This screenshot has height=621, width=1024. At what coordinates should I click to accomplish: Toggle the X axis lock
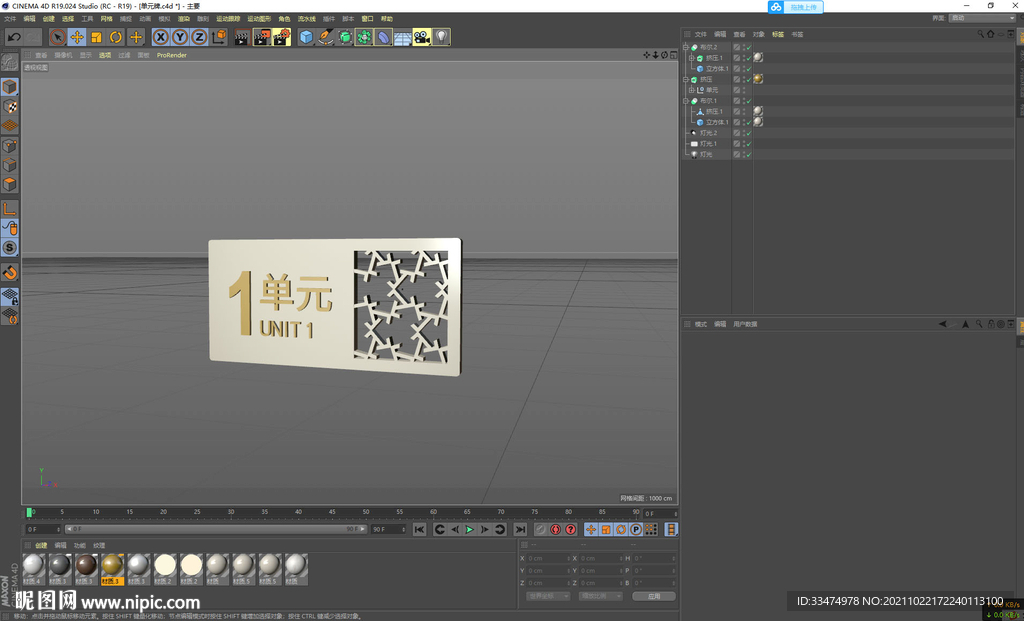(x=160, y=37)
